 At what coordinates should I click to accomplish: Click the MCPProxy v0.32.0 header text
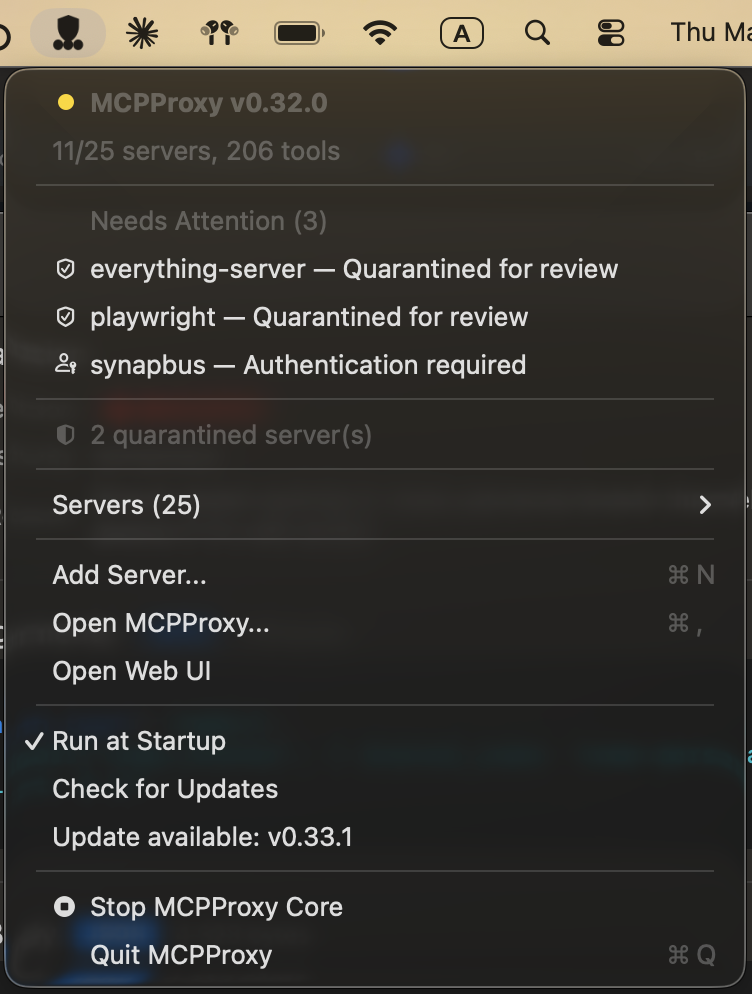click(x=209, y=103)
